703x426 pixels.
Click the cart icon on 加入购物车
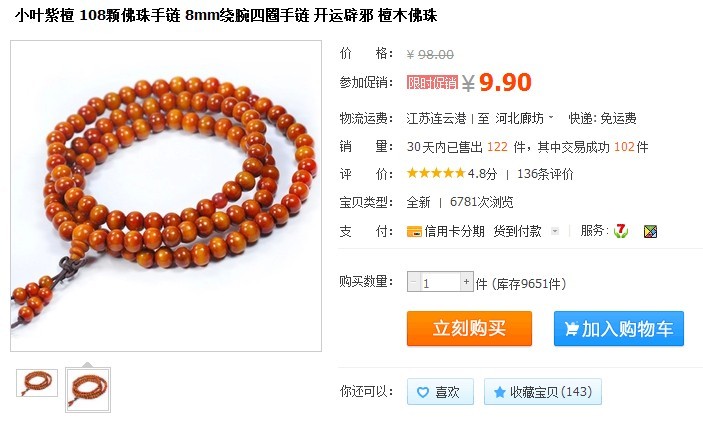(x=572, y=329)
